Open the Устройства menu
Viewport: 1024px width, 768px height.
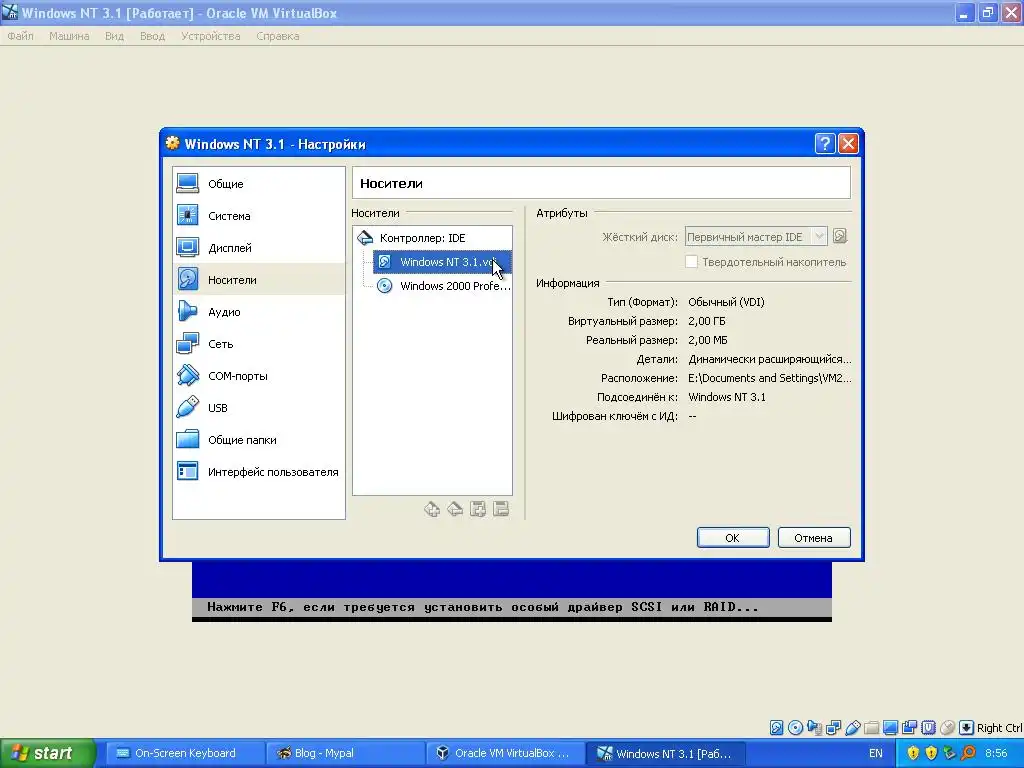(x=210, y=36)
